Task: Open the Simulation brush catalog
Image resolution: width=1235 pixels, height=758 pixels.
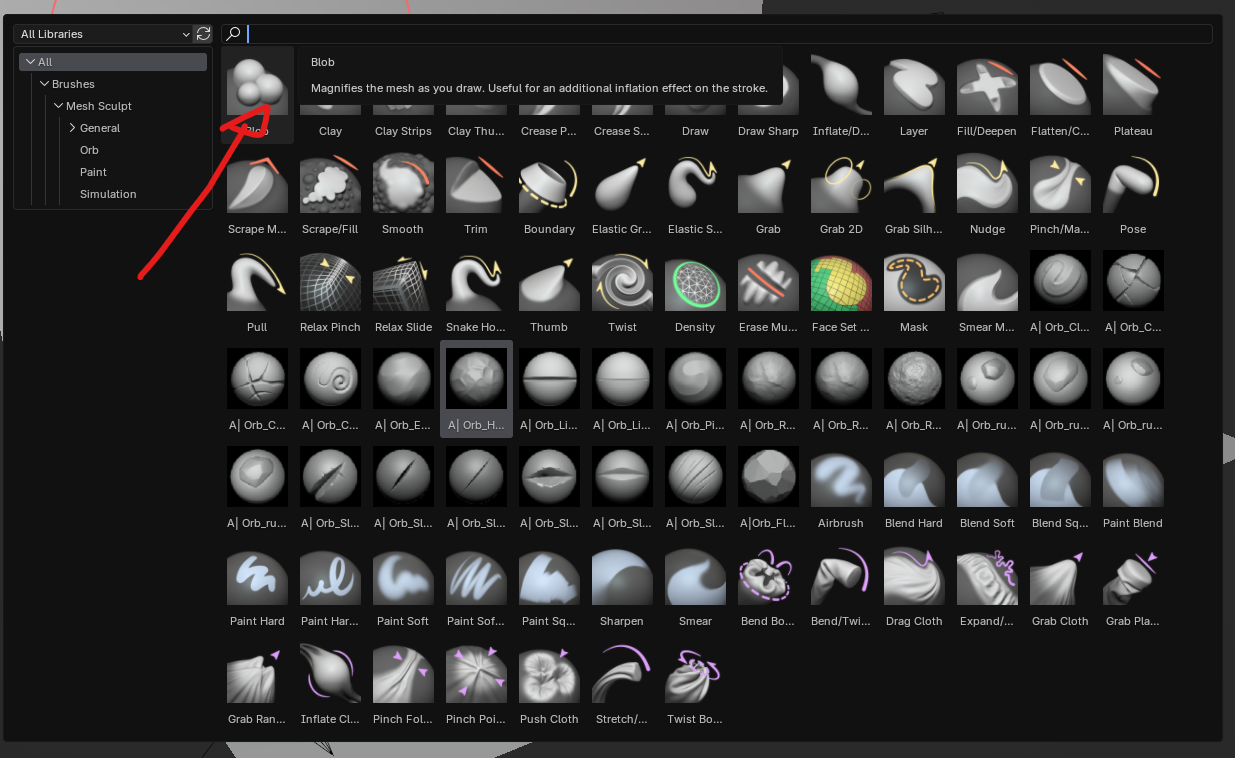Action: (108, 194)
